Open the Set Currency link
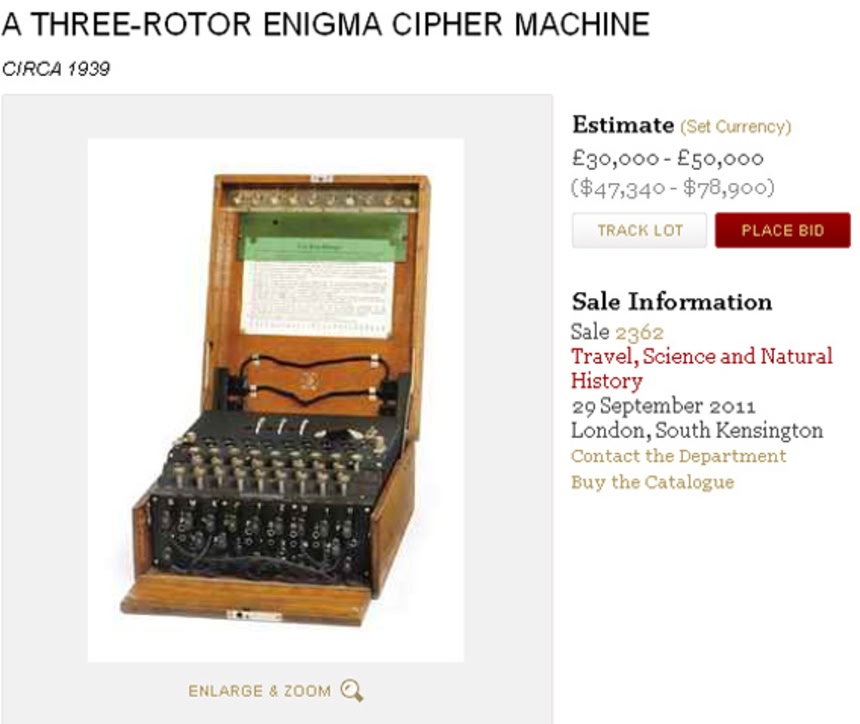Screen dimensions: 860x724 click(735, 127)
